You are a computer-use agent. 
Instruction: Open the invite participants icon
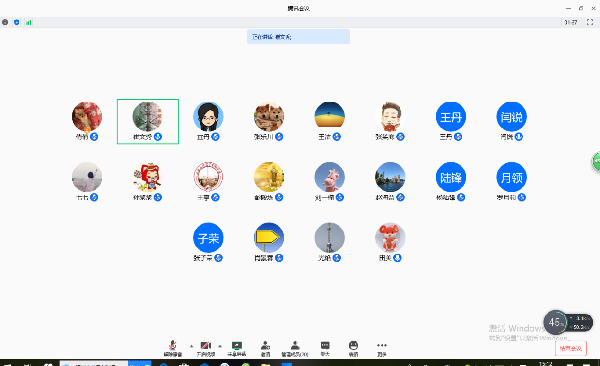tap(266, 348)
